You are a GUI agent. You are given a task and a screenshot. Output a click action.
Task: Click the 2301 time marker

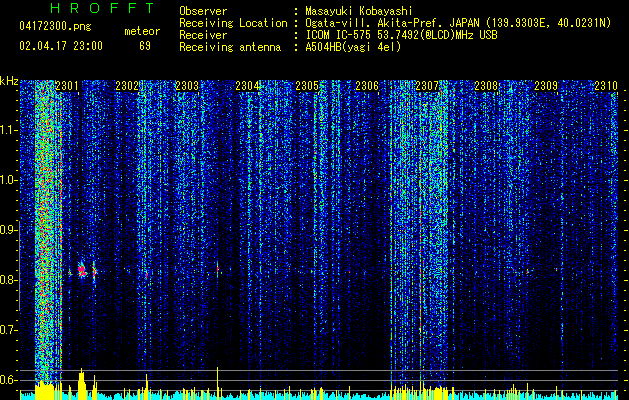(x=67, y=86)
